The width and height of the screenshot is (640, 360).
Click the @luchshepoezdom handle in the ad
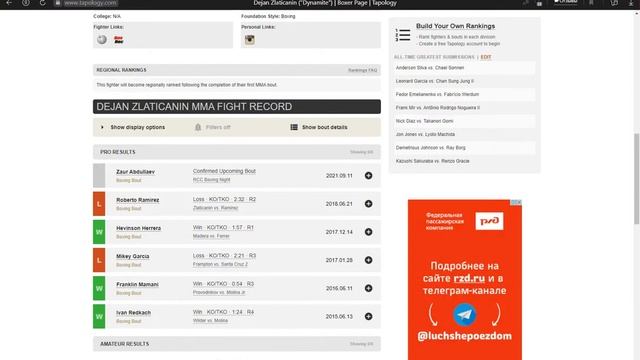click(x=464, y=336)
